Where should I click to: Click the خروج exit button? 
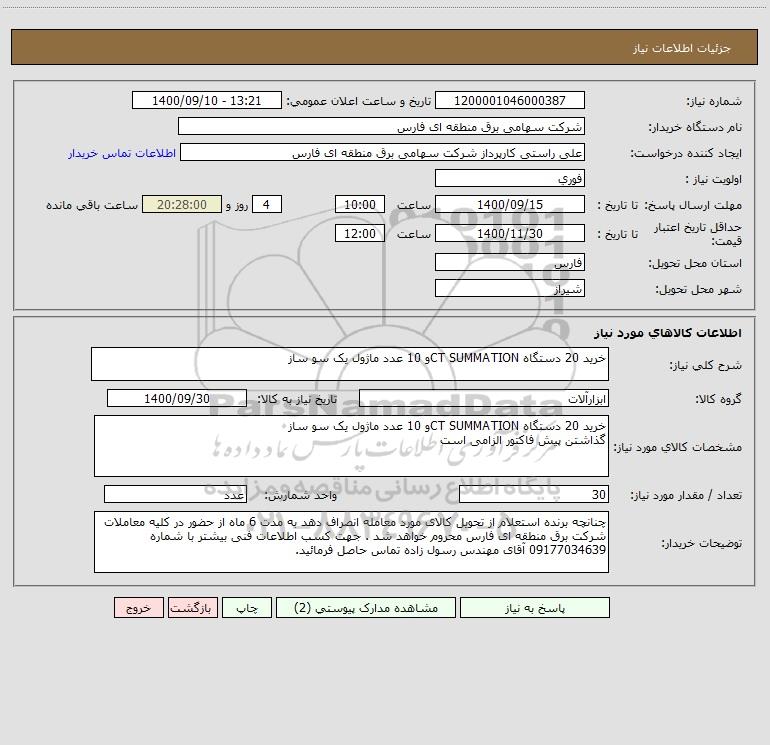point(138,607)
